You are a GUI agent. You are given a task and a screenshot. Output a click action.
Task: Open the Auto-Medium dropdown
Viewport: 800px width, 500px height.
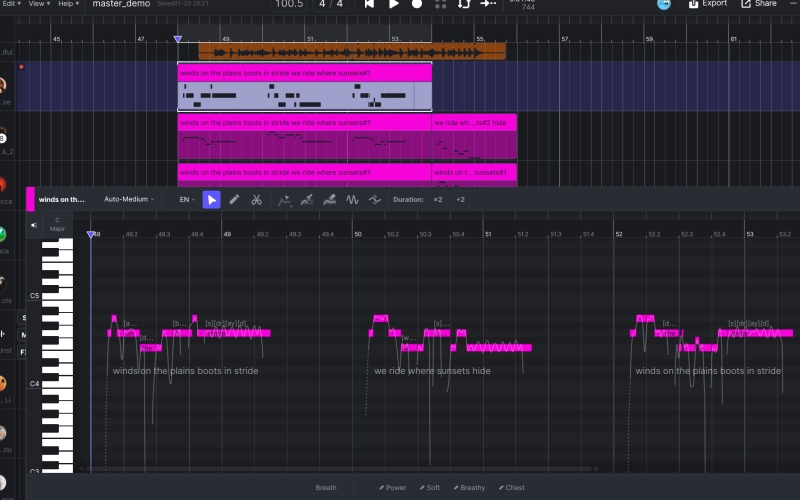[x=129, y=199]
